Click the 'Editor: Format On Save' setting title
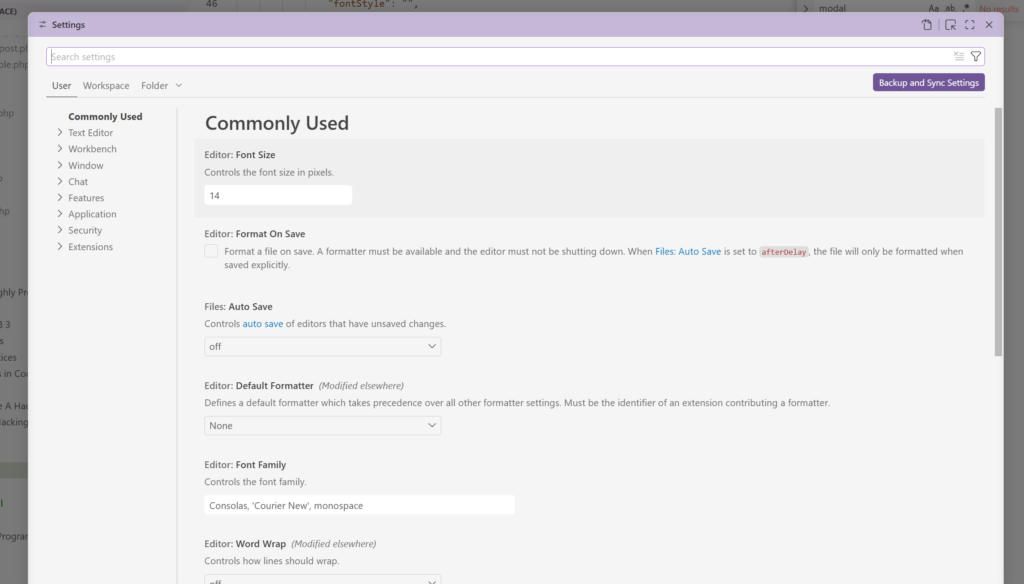This screenshot has width=1024, height=584. coord(255,234)
